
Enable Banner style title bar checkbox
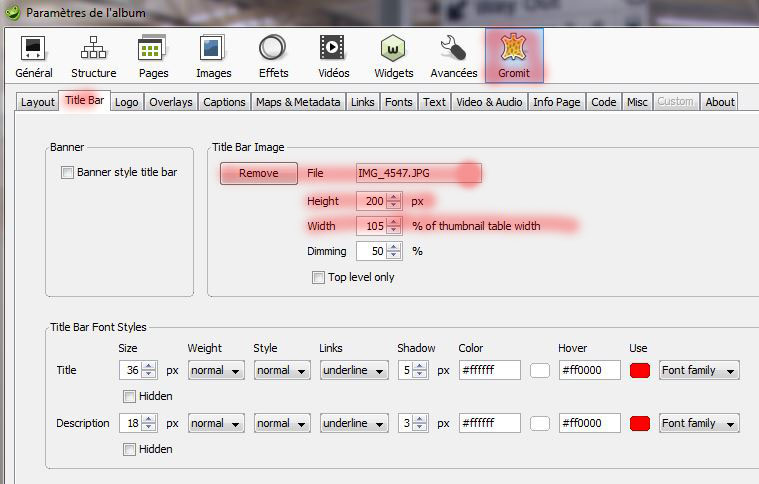pyautogui.click(x=68, y=173)
